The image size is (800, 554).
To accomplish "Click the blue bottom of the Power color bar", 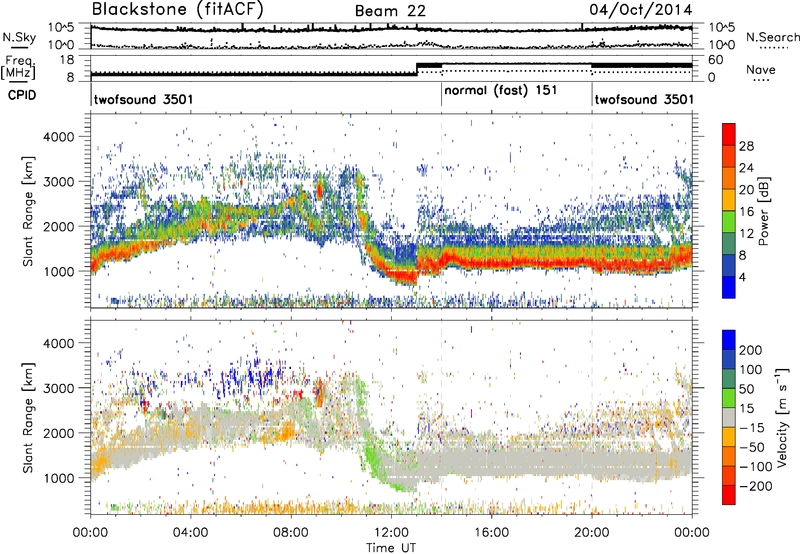I will [729, 288].
